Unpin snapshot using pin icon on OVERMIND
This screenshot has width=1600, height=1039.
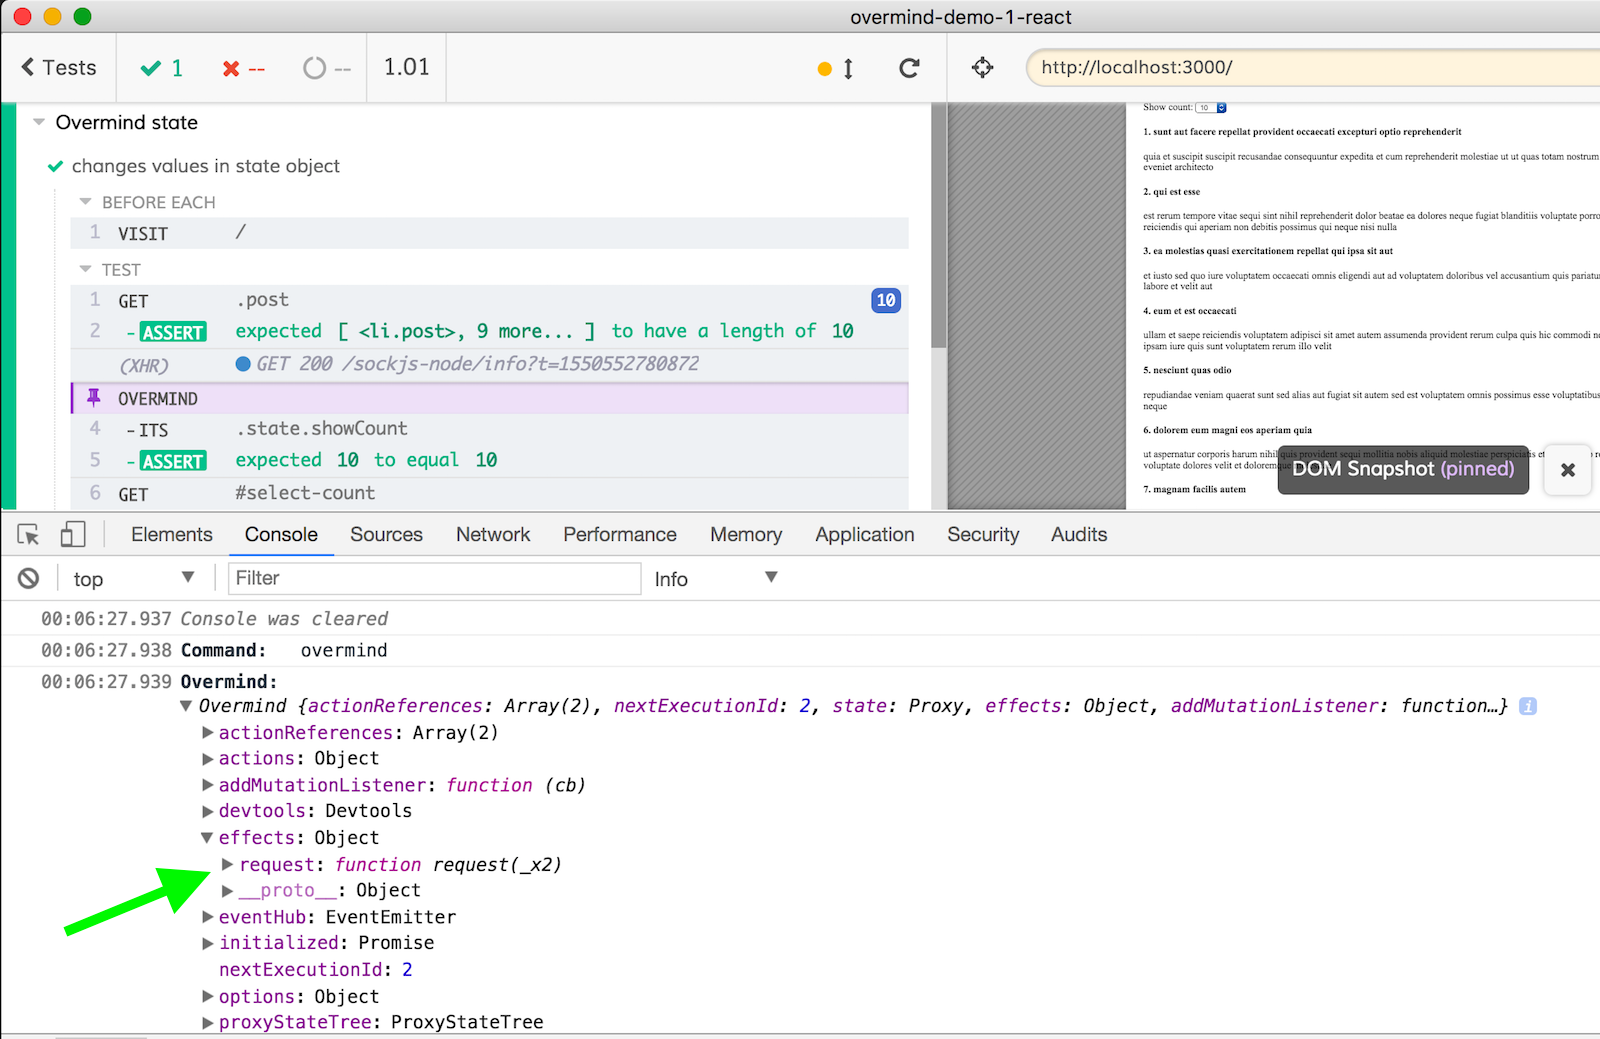pyautogui.click(x=94, y=398)
